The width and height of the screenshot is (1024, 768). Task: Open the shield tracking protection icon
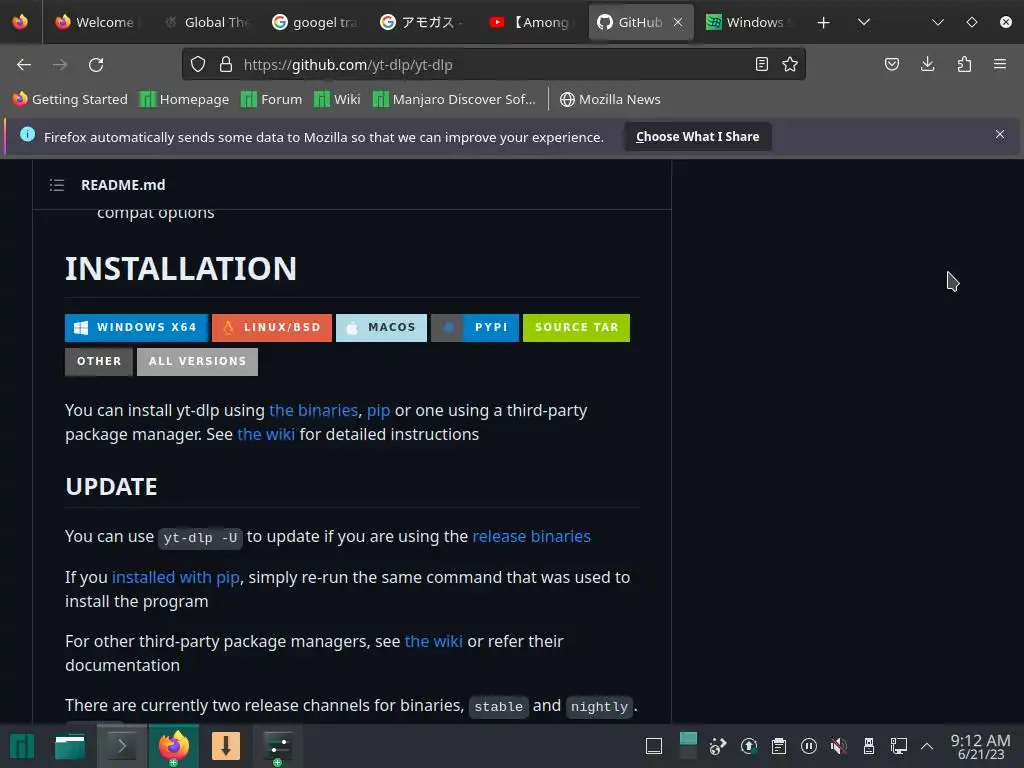point(198,64)
